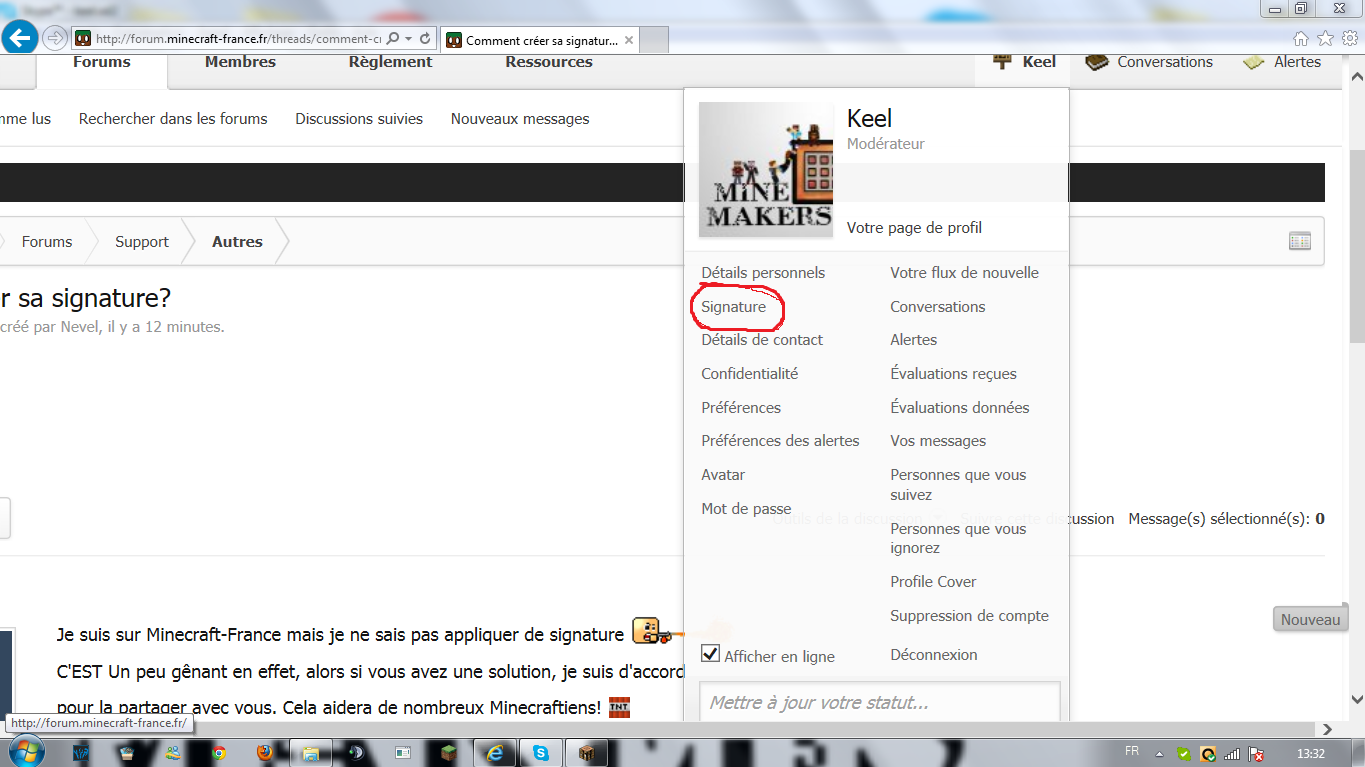
Task: Close the 'Comment créer sa signatur...' tab
Action: [x=628, y=40]
